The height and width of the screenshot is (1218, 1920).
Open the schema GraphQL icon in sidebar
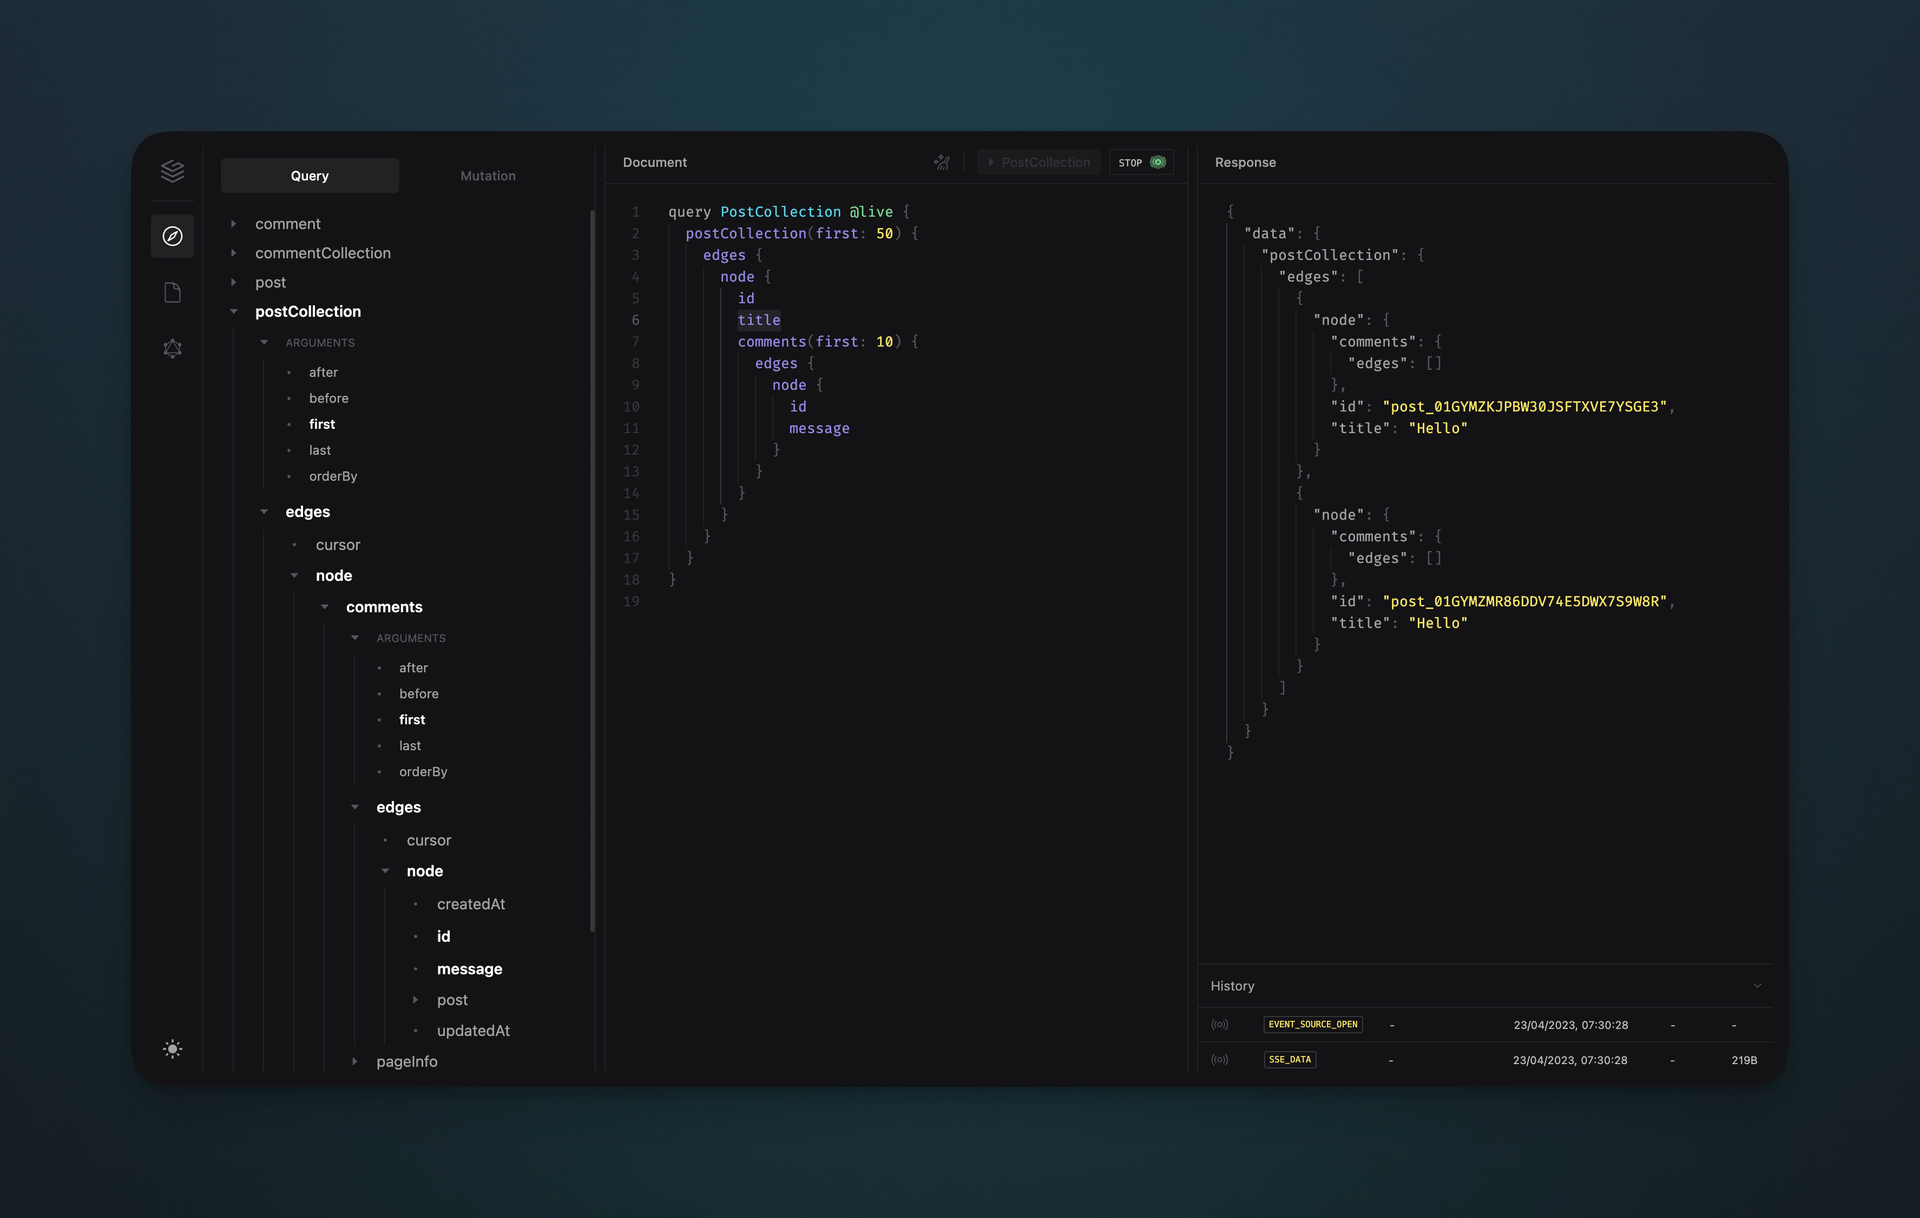[x=172, y=349]
